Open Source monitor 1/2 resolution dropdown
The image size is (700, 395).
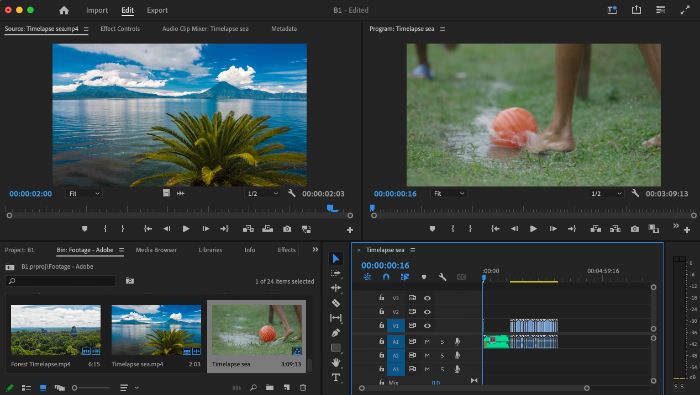263,193
